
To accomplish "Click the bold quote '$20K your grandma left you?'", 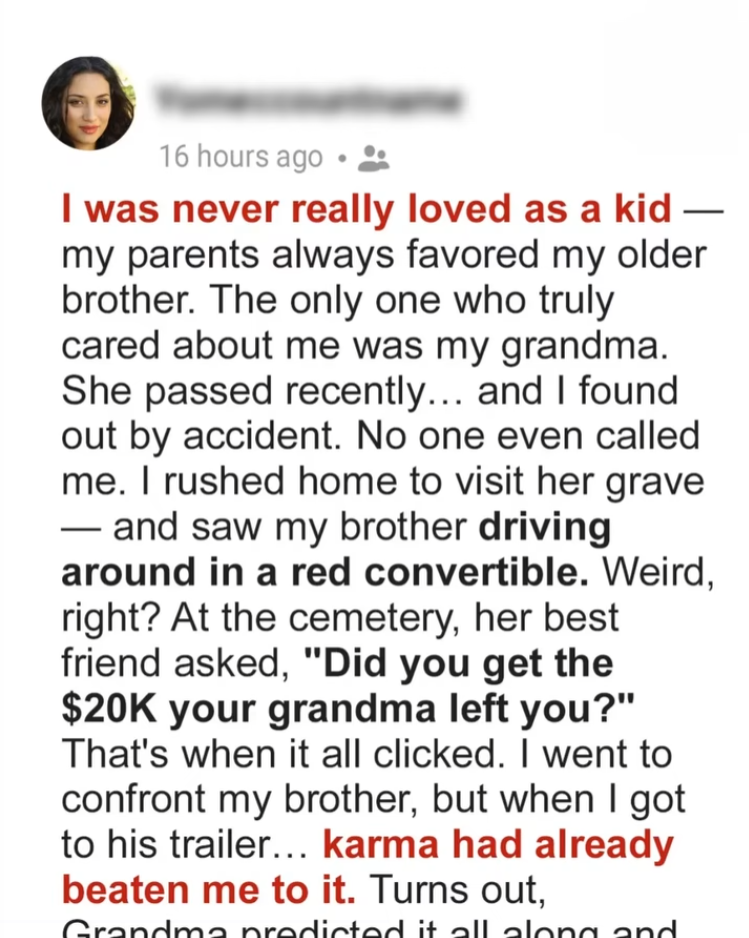I will coord(348,709).
